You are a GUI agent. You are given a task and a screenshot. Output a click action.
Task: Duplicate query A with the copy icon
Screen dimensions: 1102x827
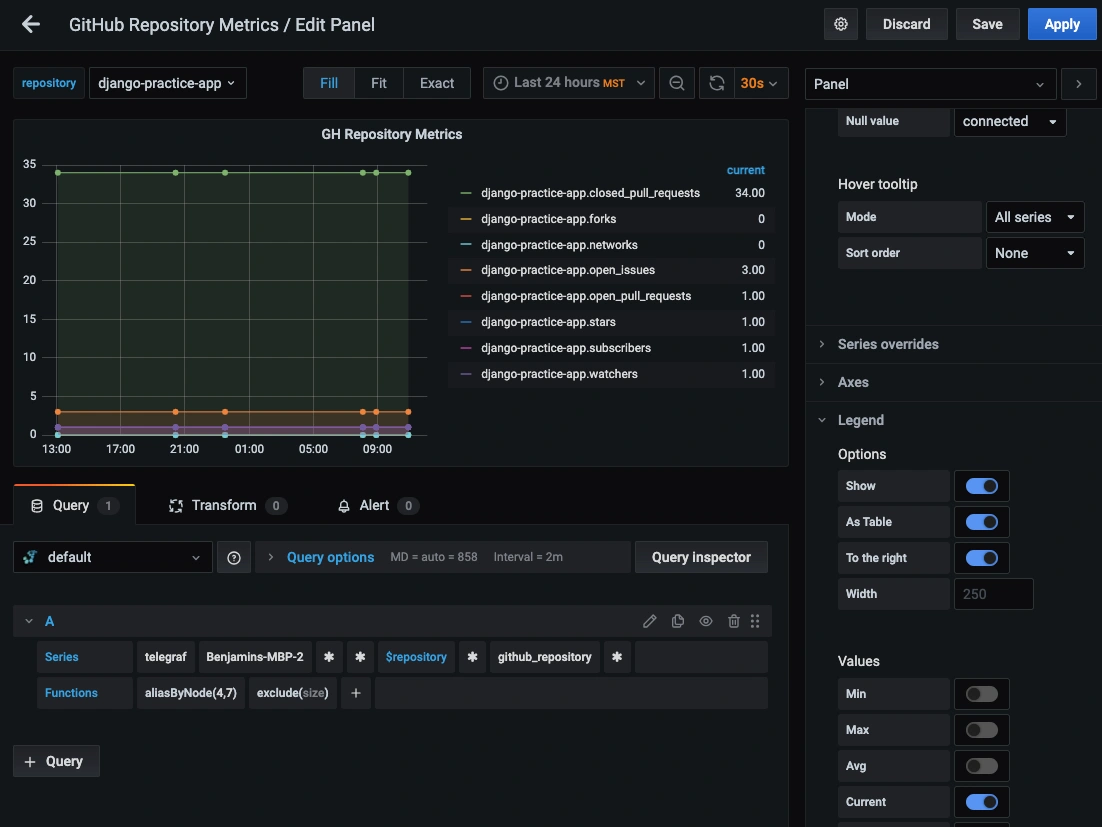pyautogui.click(x=678, y=621)
